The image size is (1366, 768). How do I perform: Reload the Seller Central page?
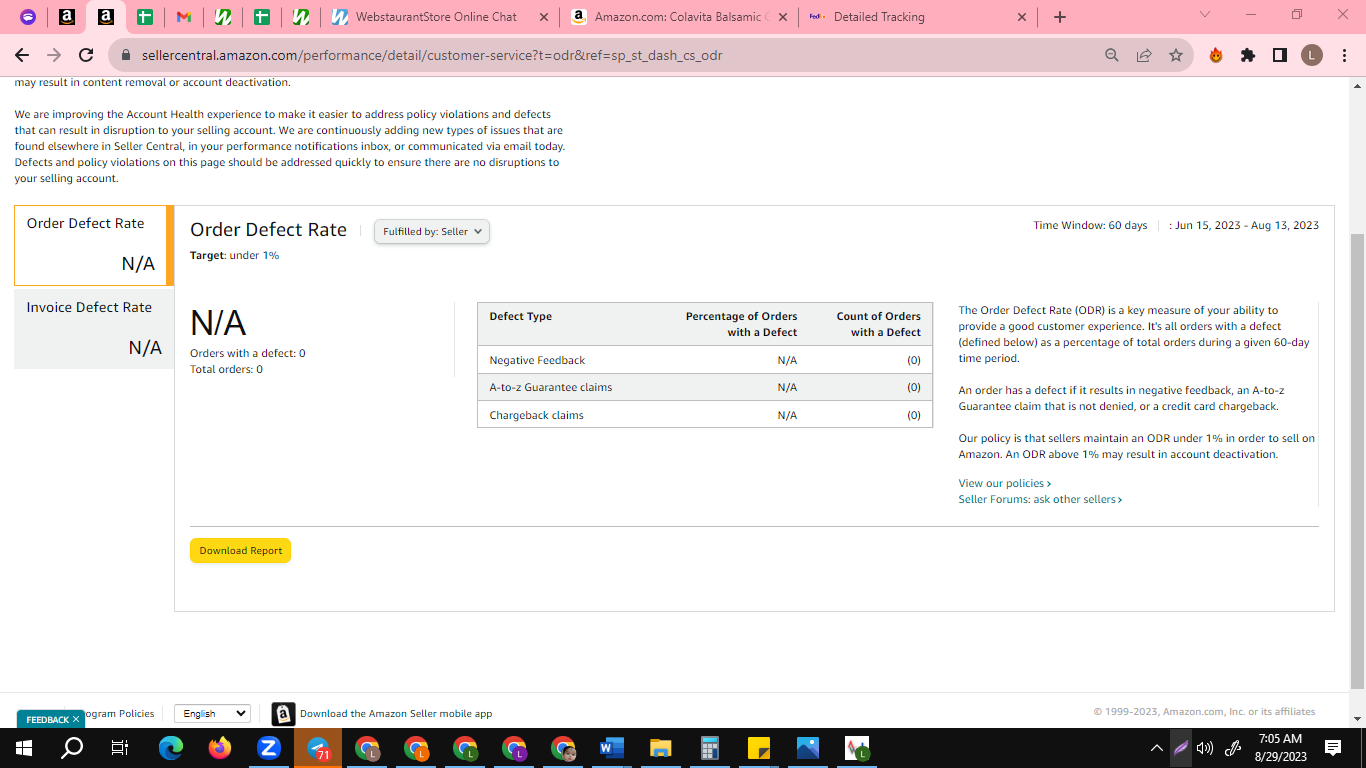[86, 55]
